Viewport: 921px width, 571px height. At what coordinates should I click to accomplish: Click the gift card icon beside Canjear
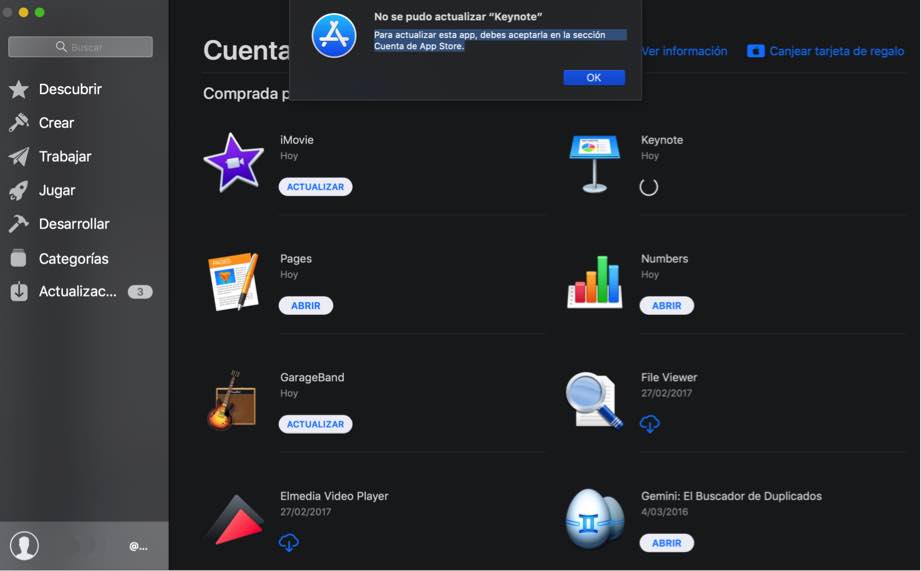click(x=755, y=51)
